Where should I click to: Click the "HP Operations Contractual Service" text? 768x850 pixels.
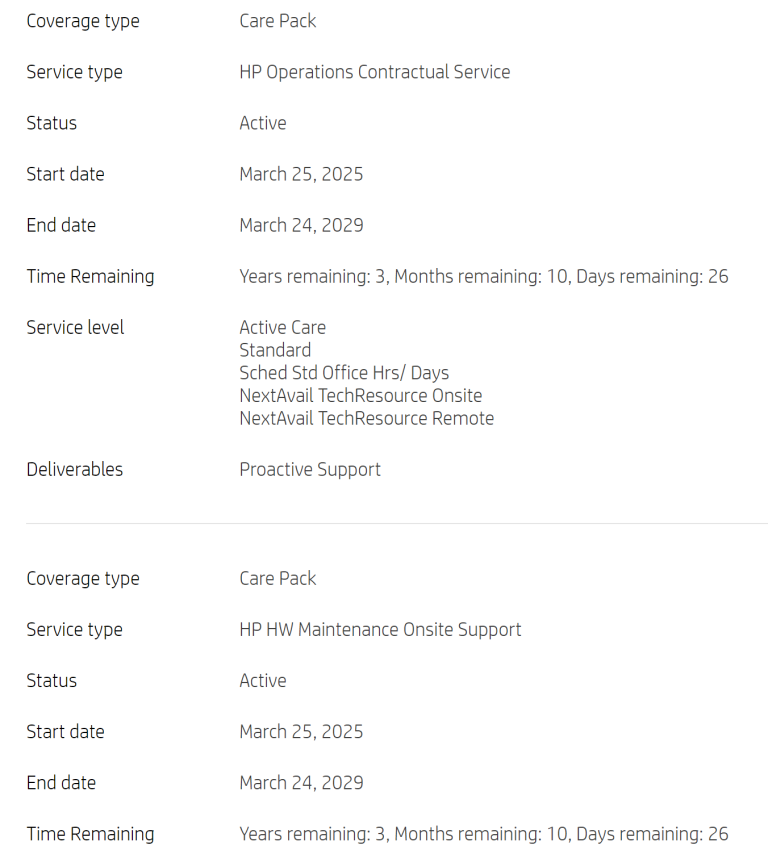coord(374,72)
